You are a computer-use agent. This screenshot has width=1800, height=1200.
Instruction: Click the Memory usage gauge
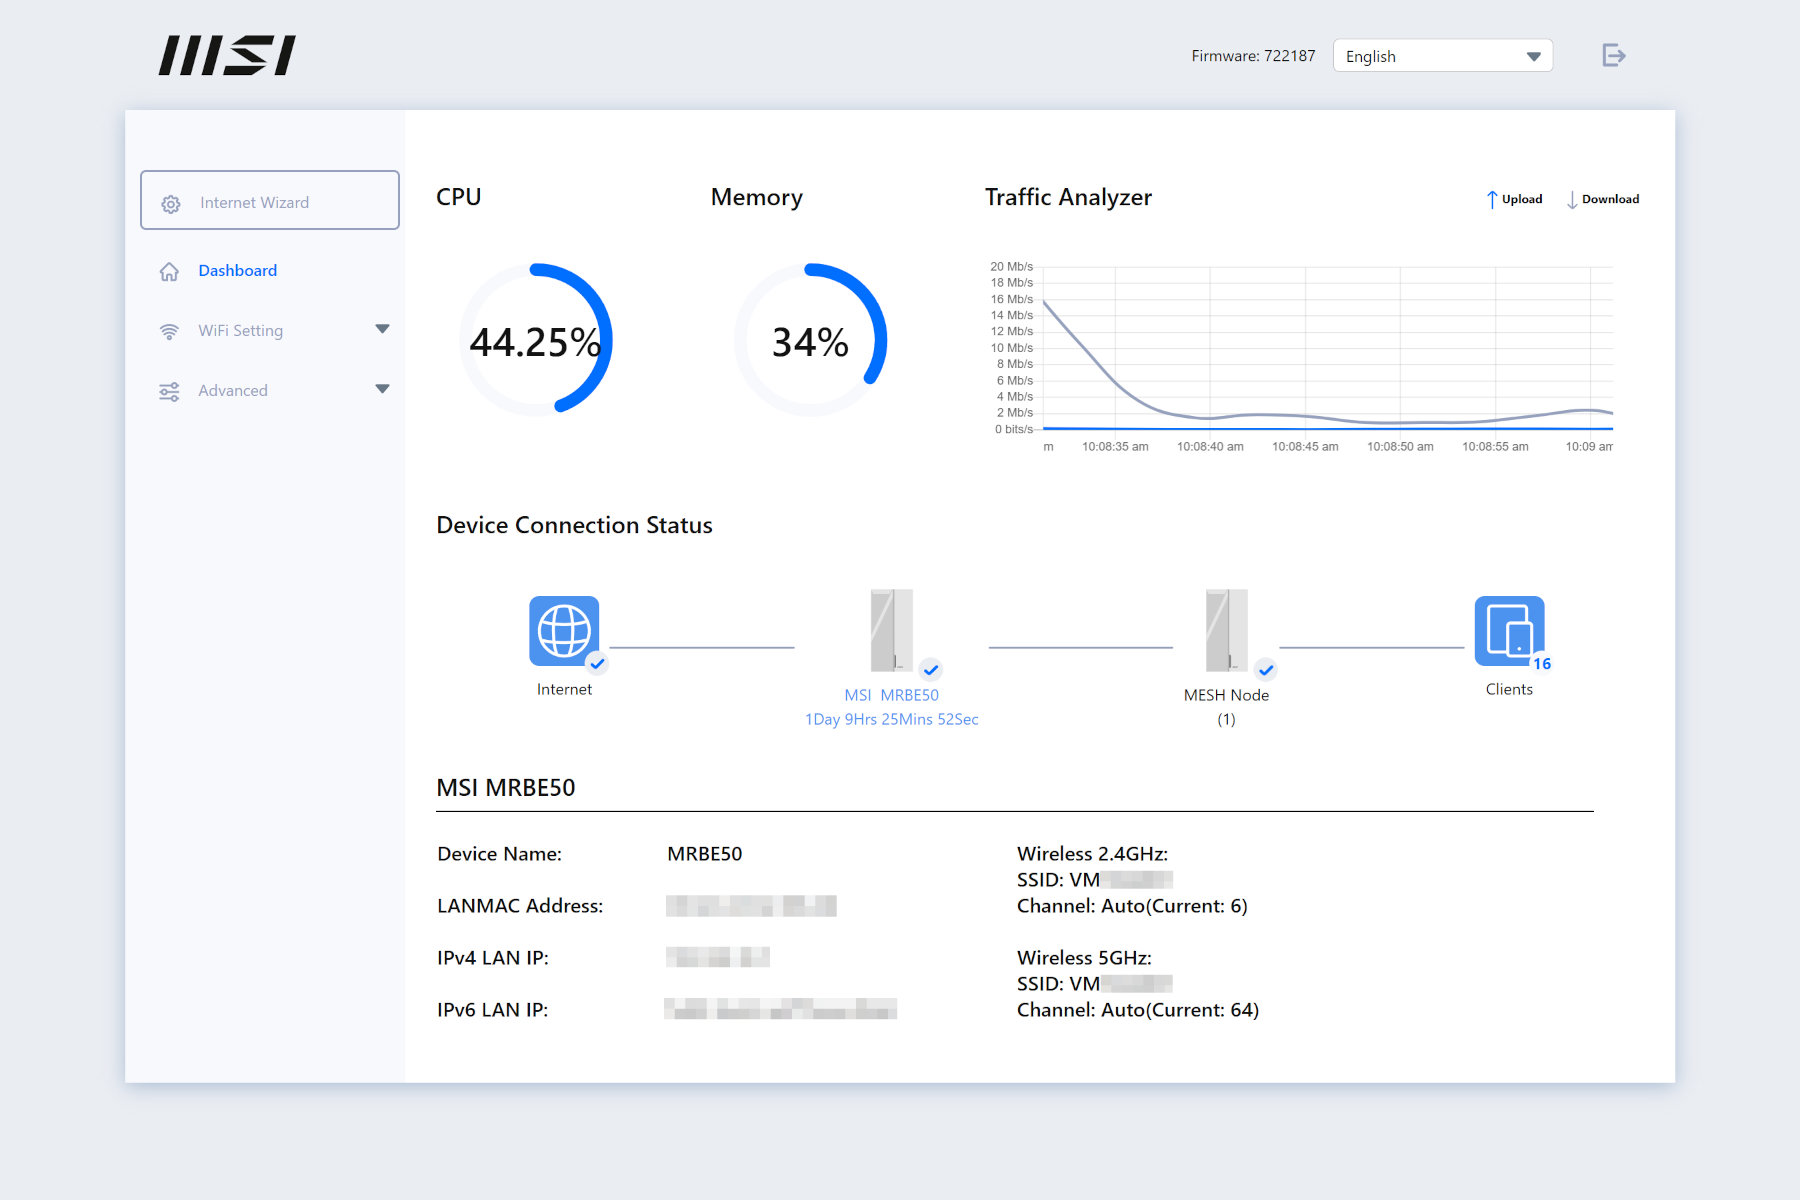810,340
